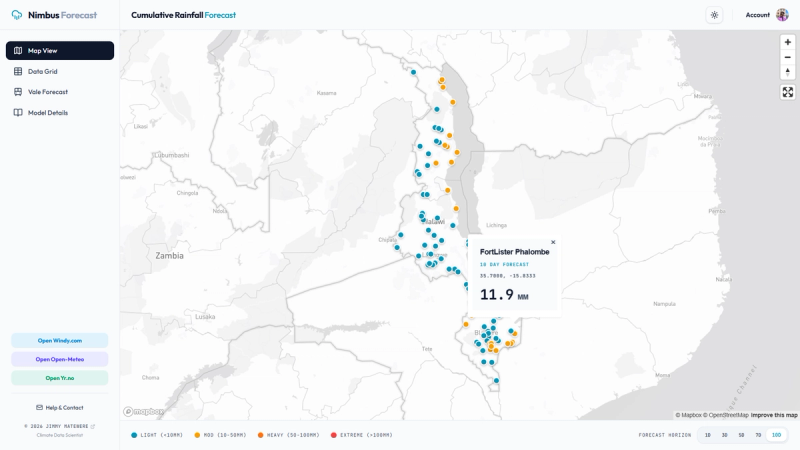Toggle the light/dark theme sun button
800x450 pixels.
pos(714,15)
